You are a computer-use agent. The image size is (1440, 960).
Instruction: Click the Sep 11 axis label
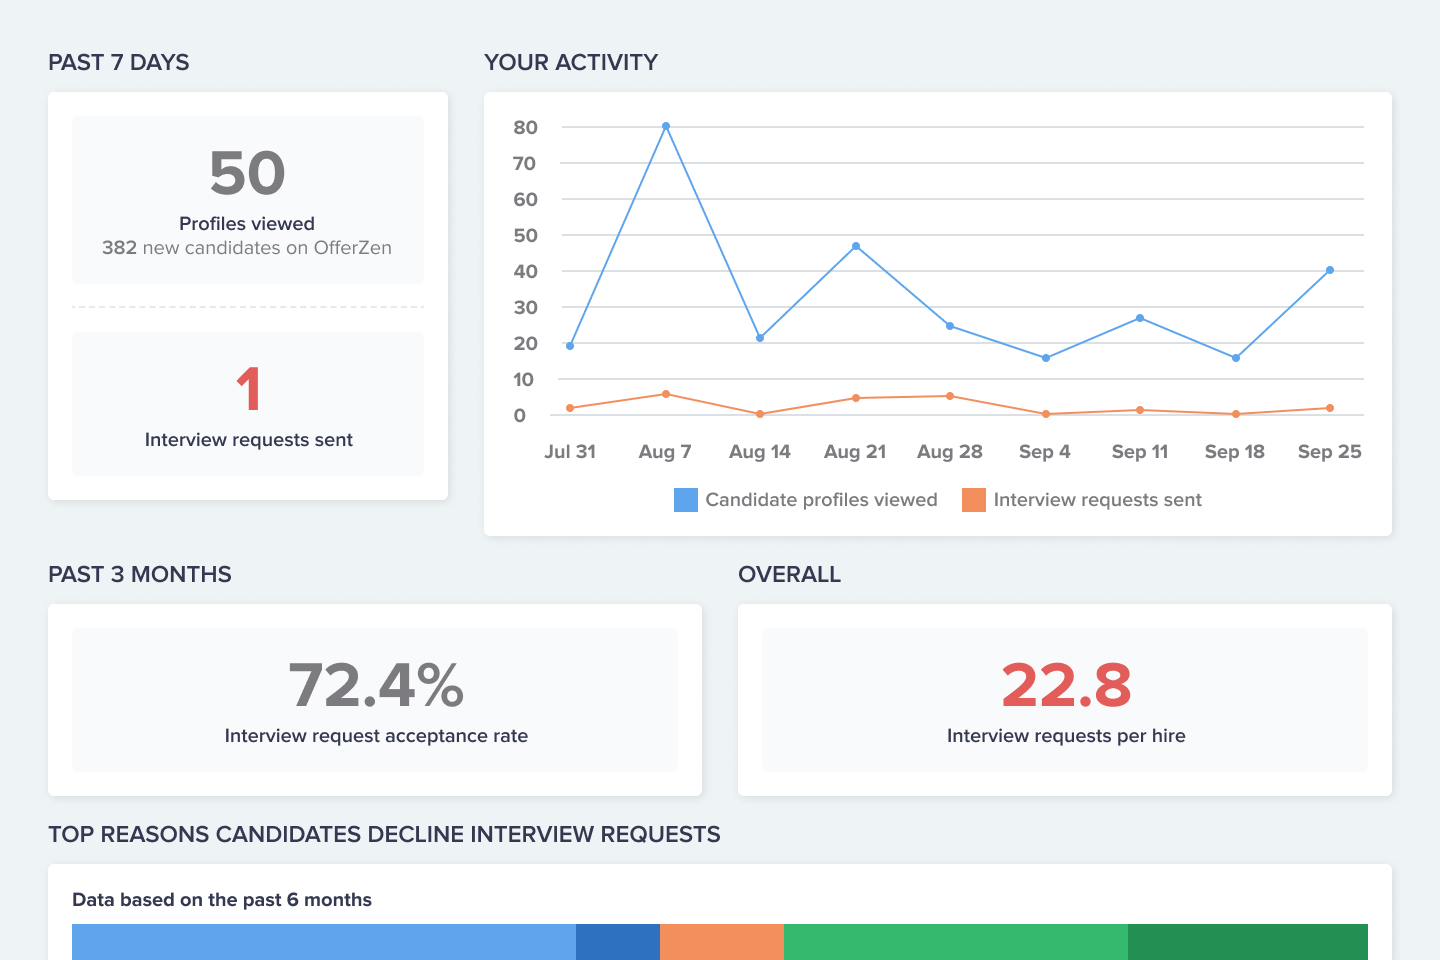[1140, 451]
